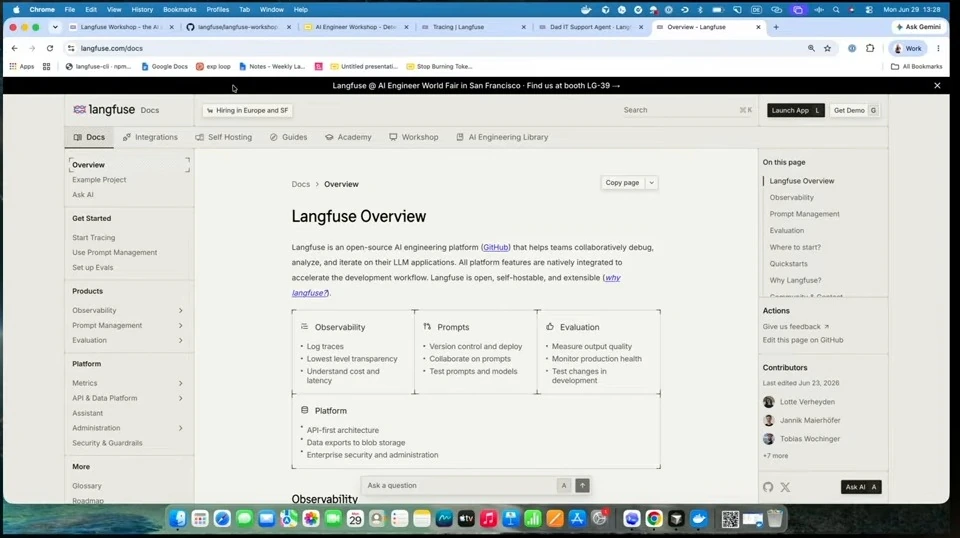Switch to the Self Hosting tab

pyautogui.click(x=223, y=137)
